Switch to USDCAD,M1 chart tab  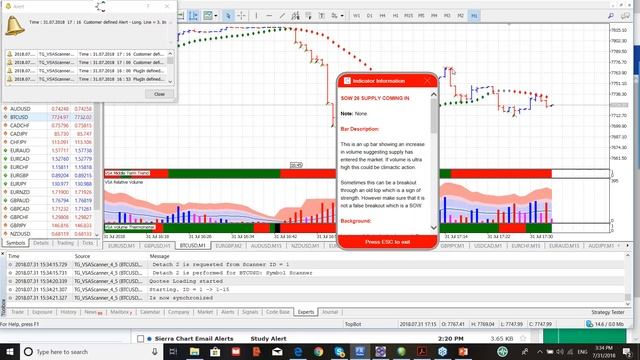click(488, 246)
